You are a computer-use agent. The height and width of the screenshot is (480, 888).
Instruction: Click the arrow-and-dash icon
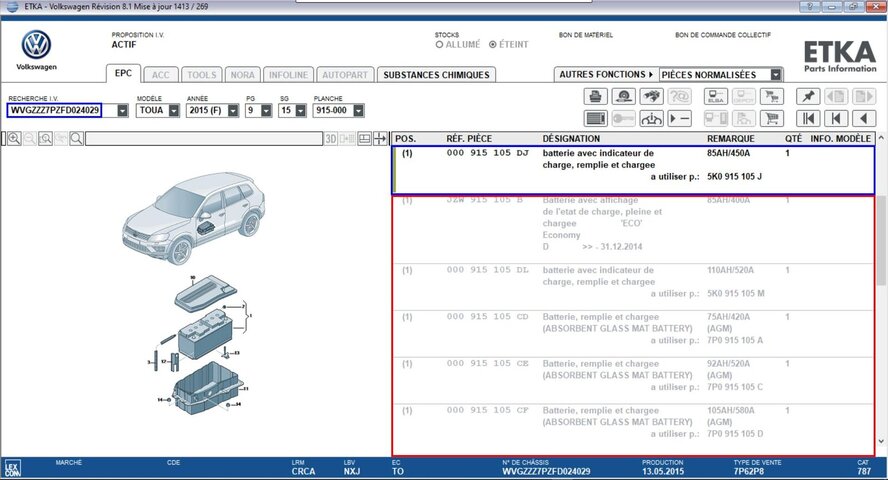(x=679, y=118)
